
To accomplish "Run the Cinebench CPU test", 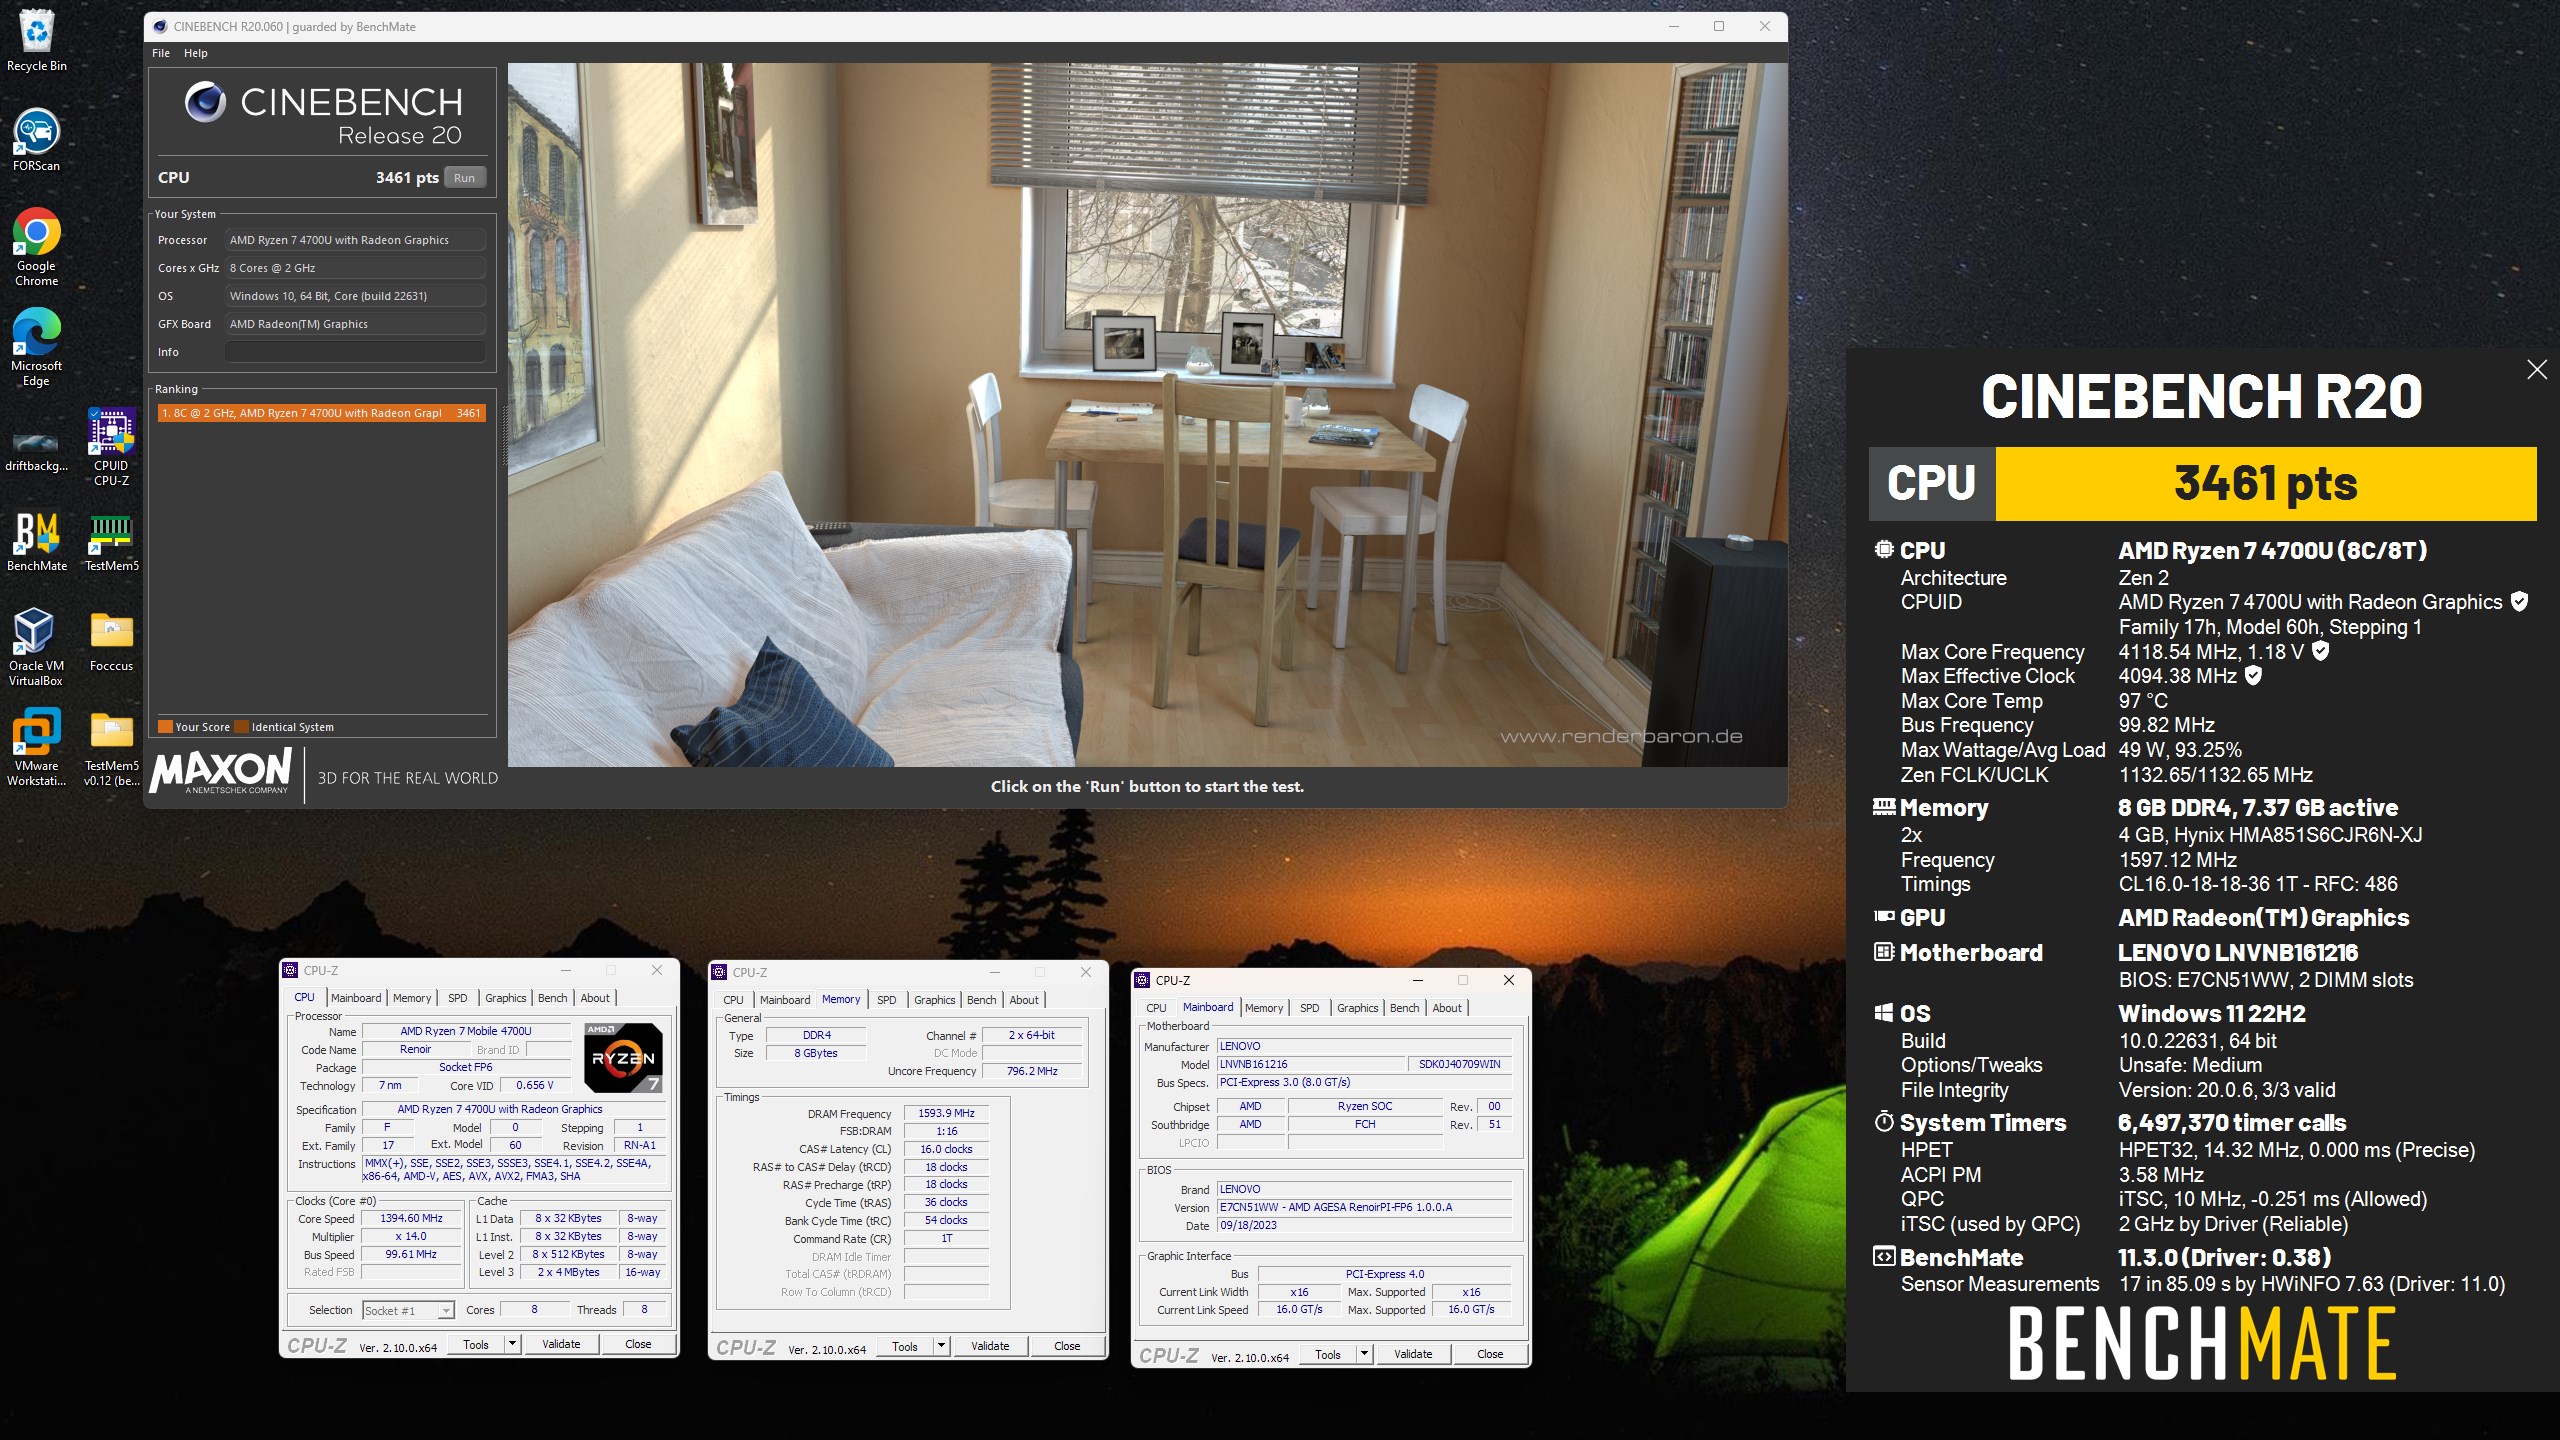I will click(464, 178).
